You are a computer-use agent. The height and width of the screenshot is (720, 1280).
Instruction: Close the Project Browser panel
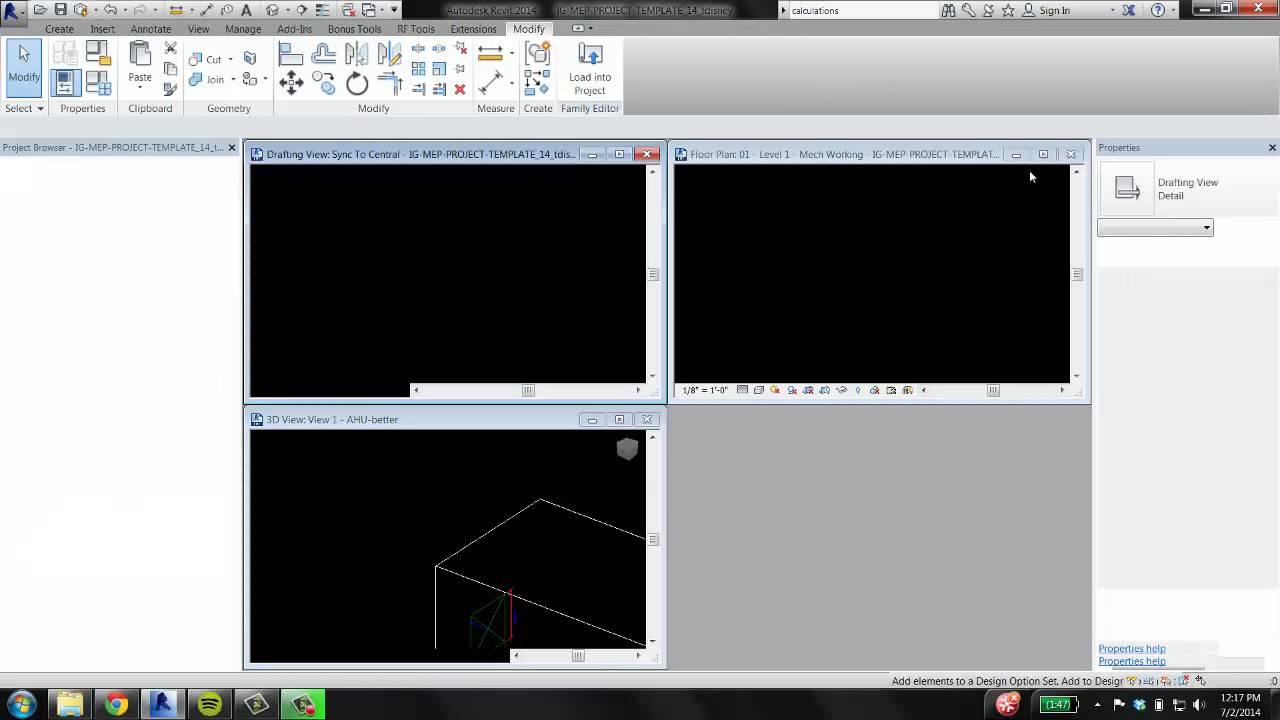tap(232, 148)
